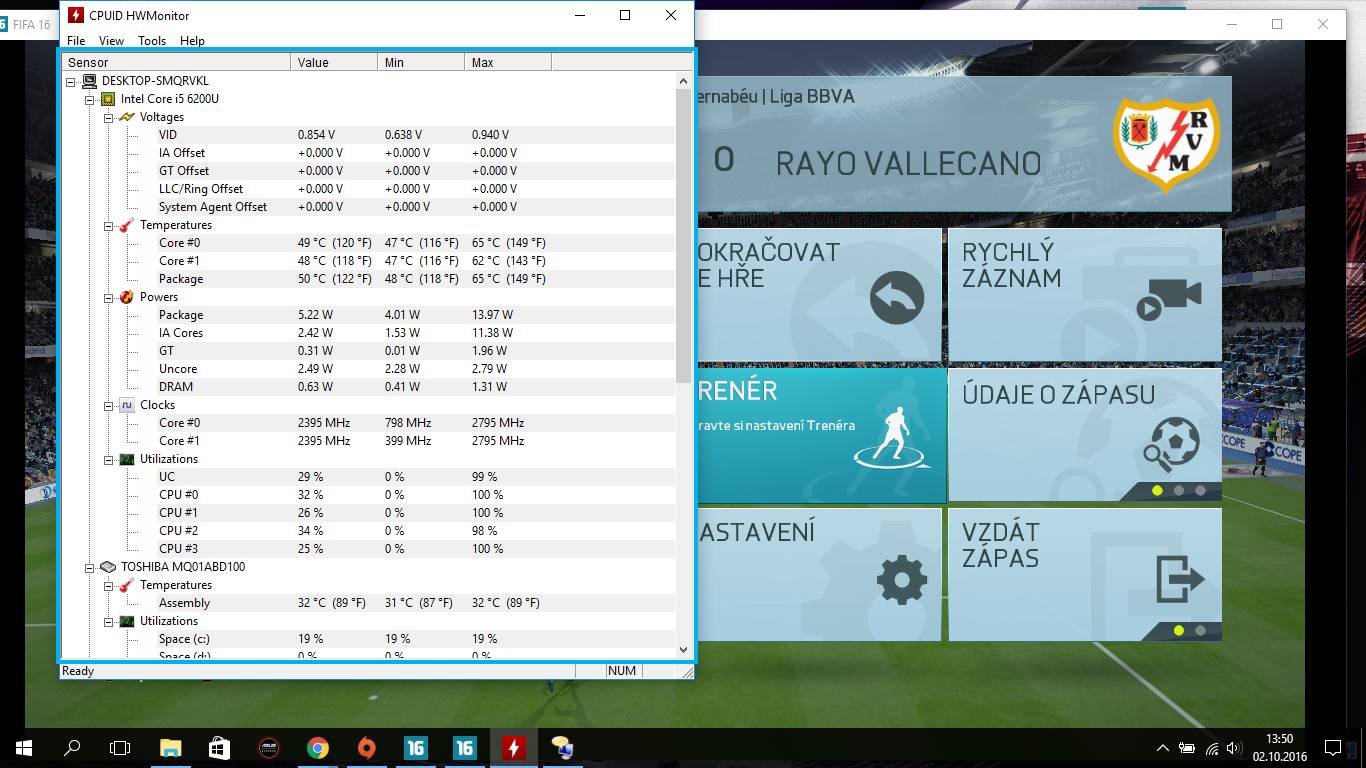Click the flame icon beside Powers
This screenshot has width=1366, height=768.
pyautogui.click(x=127, y=297)
